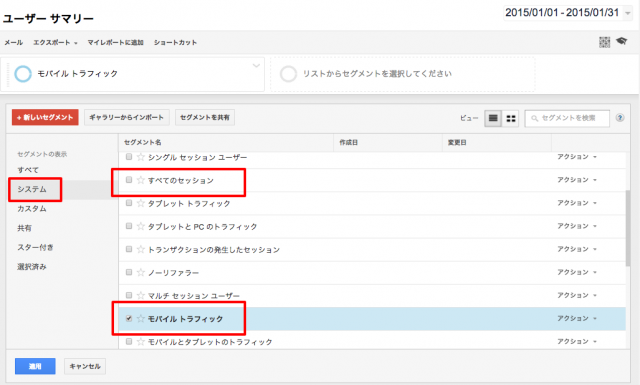Star the トランザクションの発生したセッション segment
This screenshot has height=385, width=640.
(141, 249)
